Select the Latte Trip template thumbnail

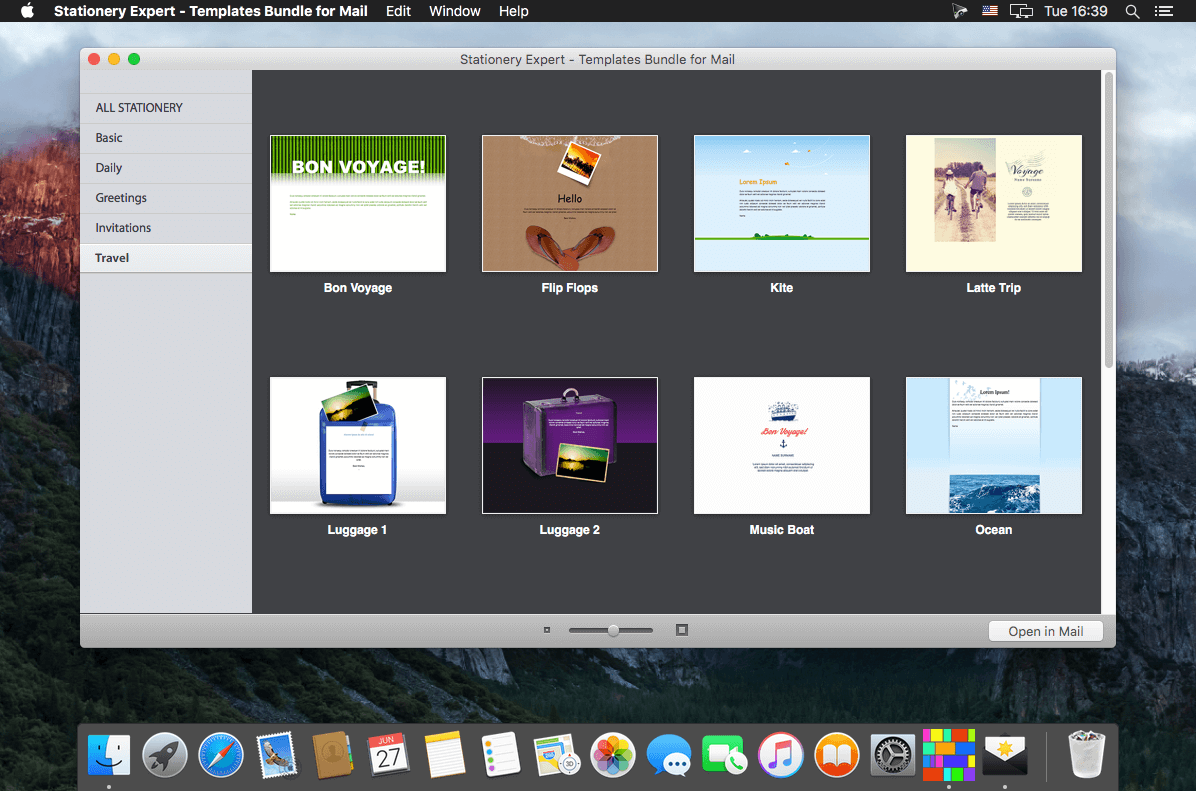coord(994,204)
